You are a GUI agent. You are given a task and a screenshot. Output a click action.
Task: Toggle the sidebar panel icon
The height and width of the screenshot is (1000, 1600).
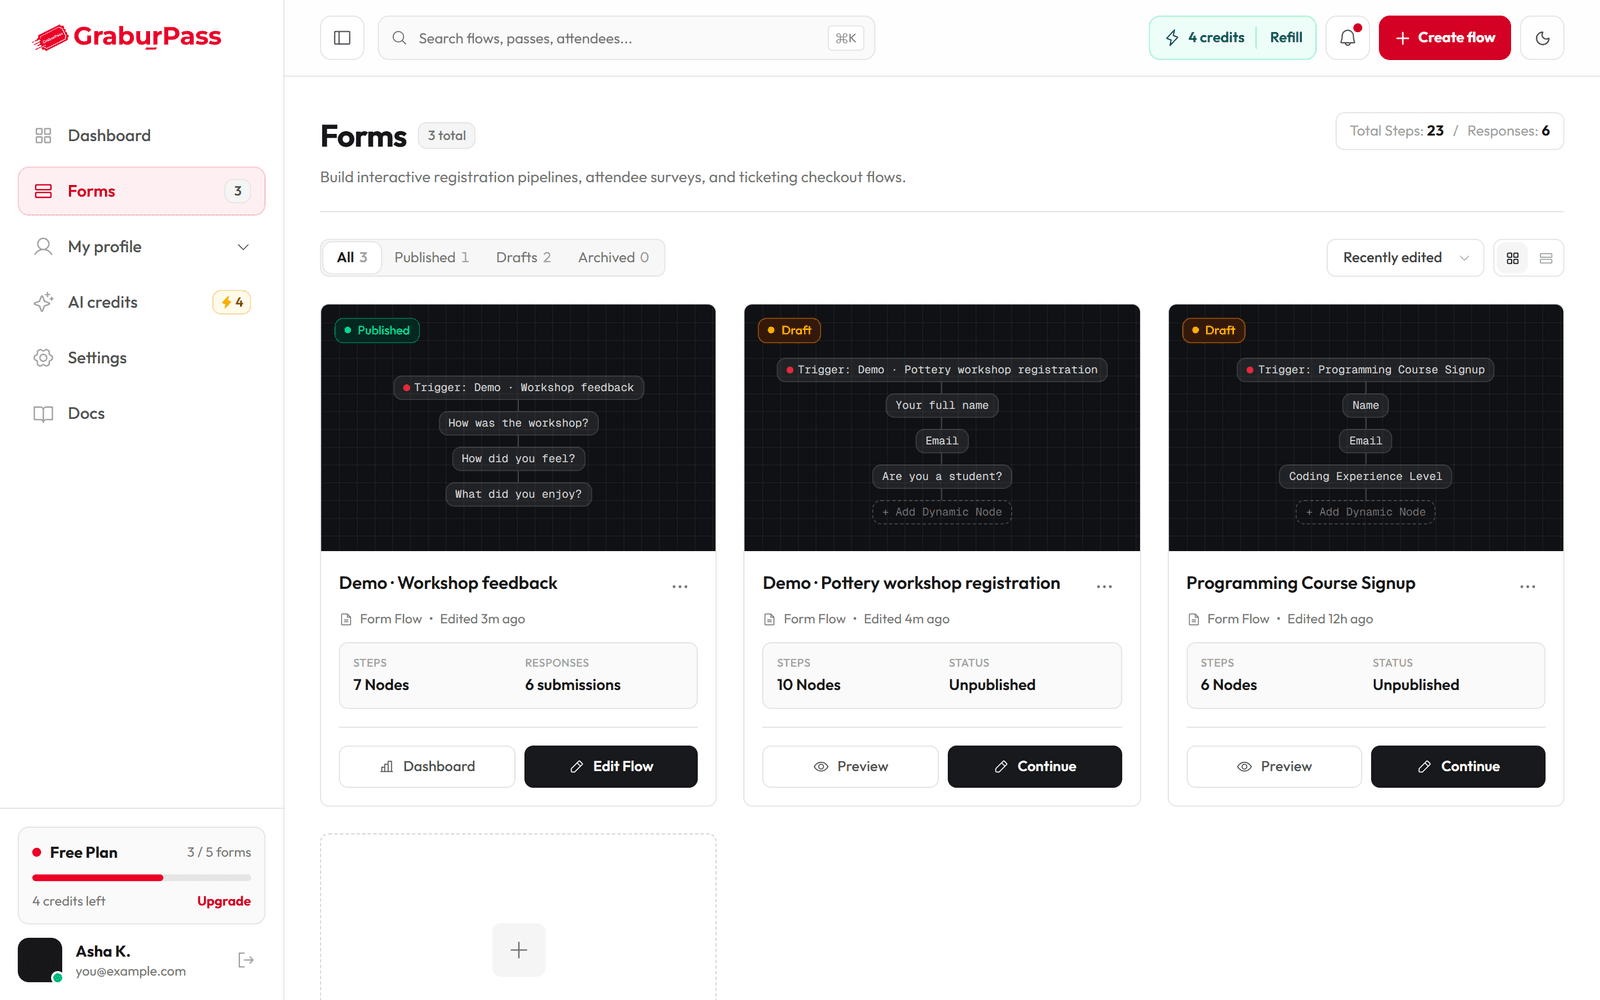coord(342,38)
